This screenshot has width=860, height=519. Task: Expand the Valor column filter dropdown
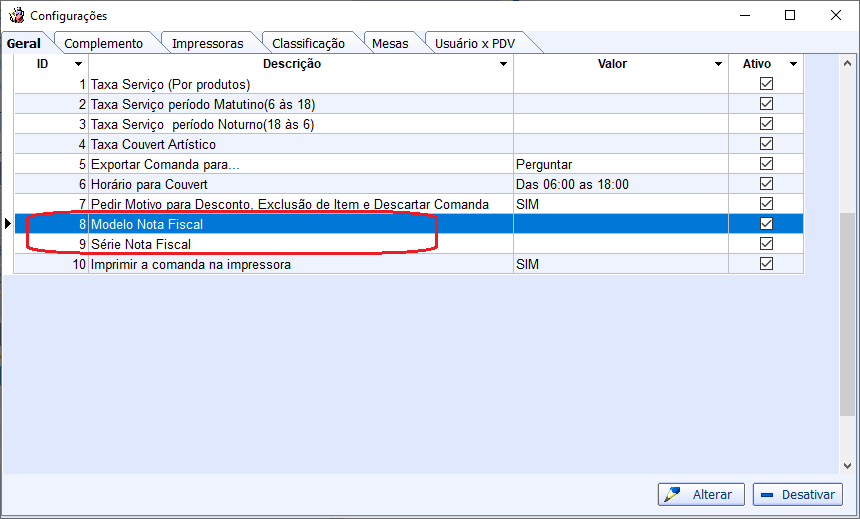point(718,64)
